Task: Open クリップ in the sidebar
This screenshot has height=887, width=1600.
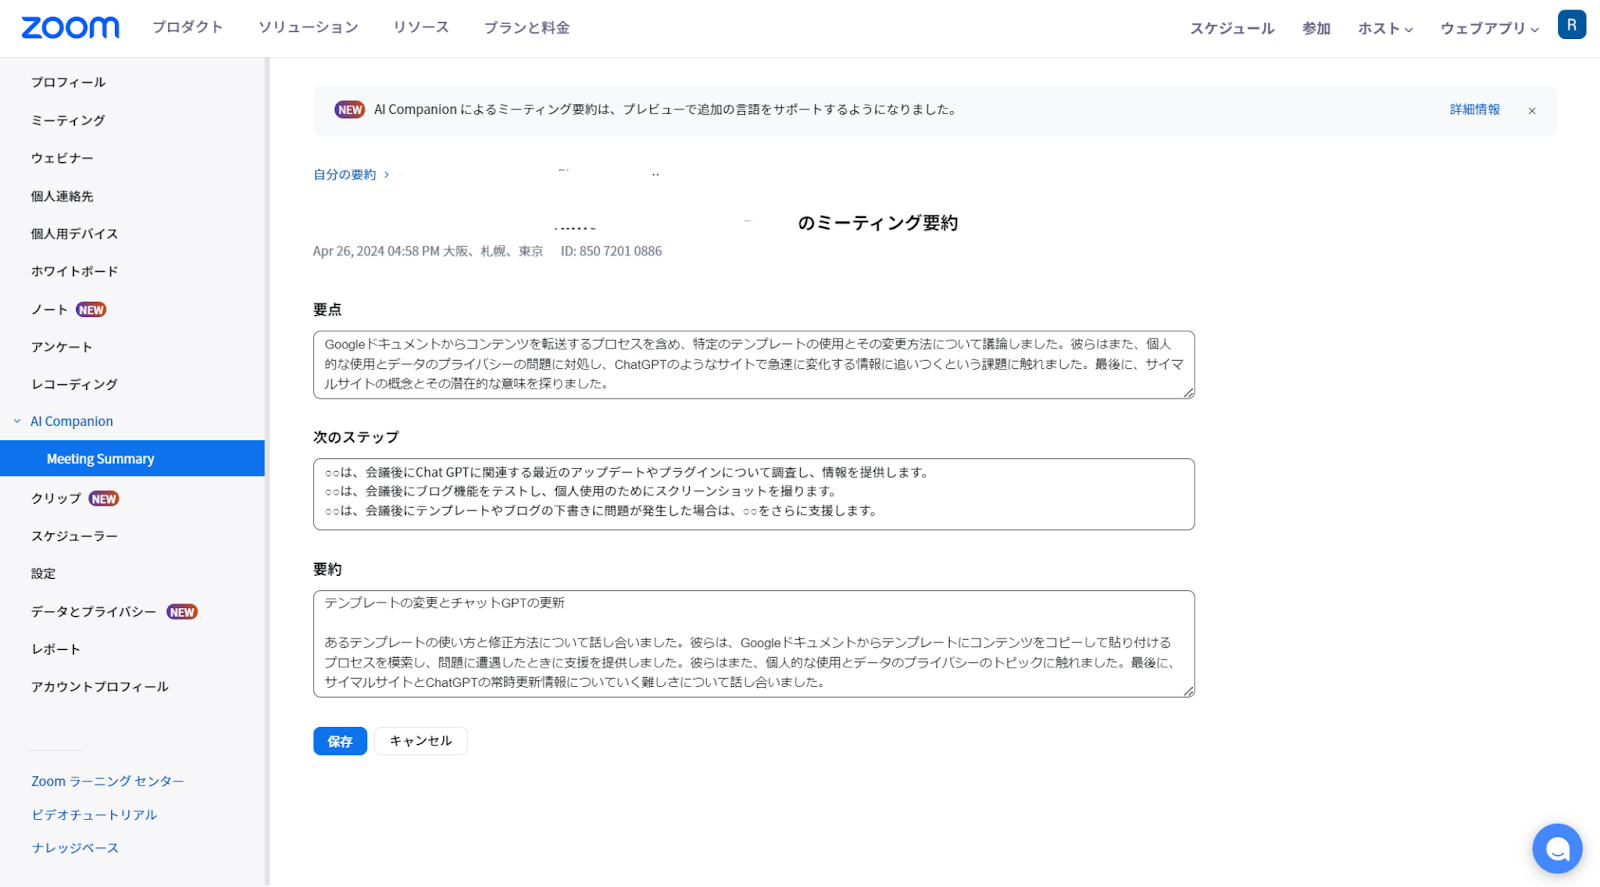Action: [56, 498]
